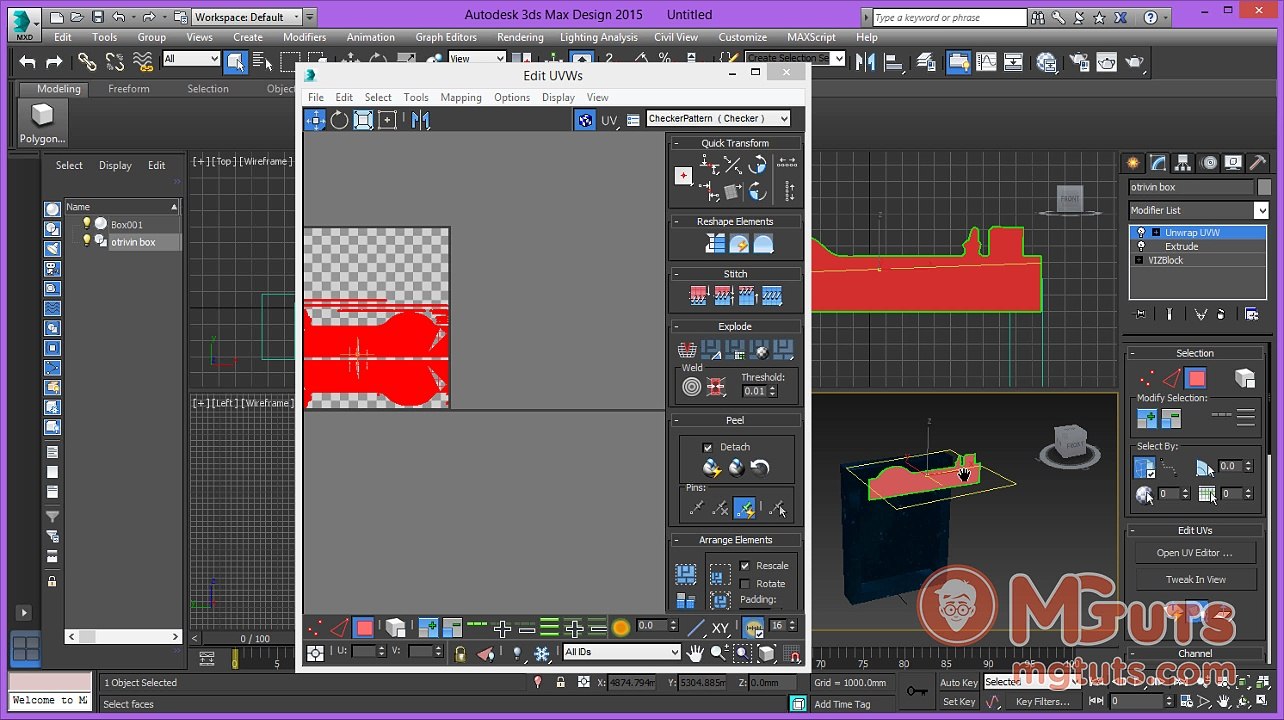Collapse the Reshape Elements rollout
The width and height of the screenshot is (1284, 720).
click(735, 221)
